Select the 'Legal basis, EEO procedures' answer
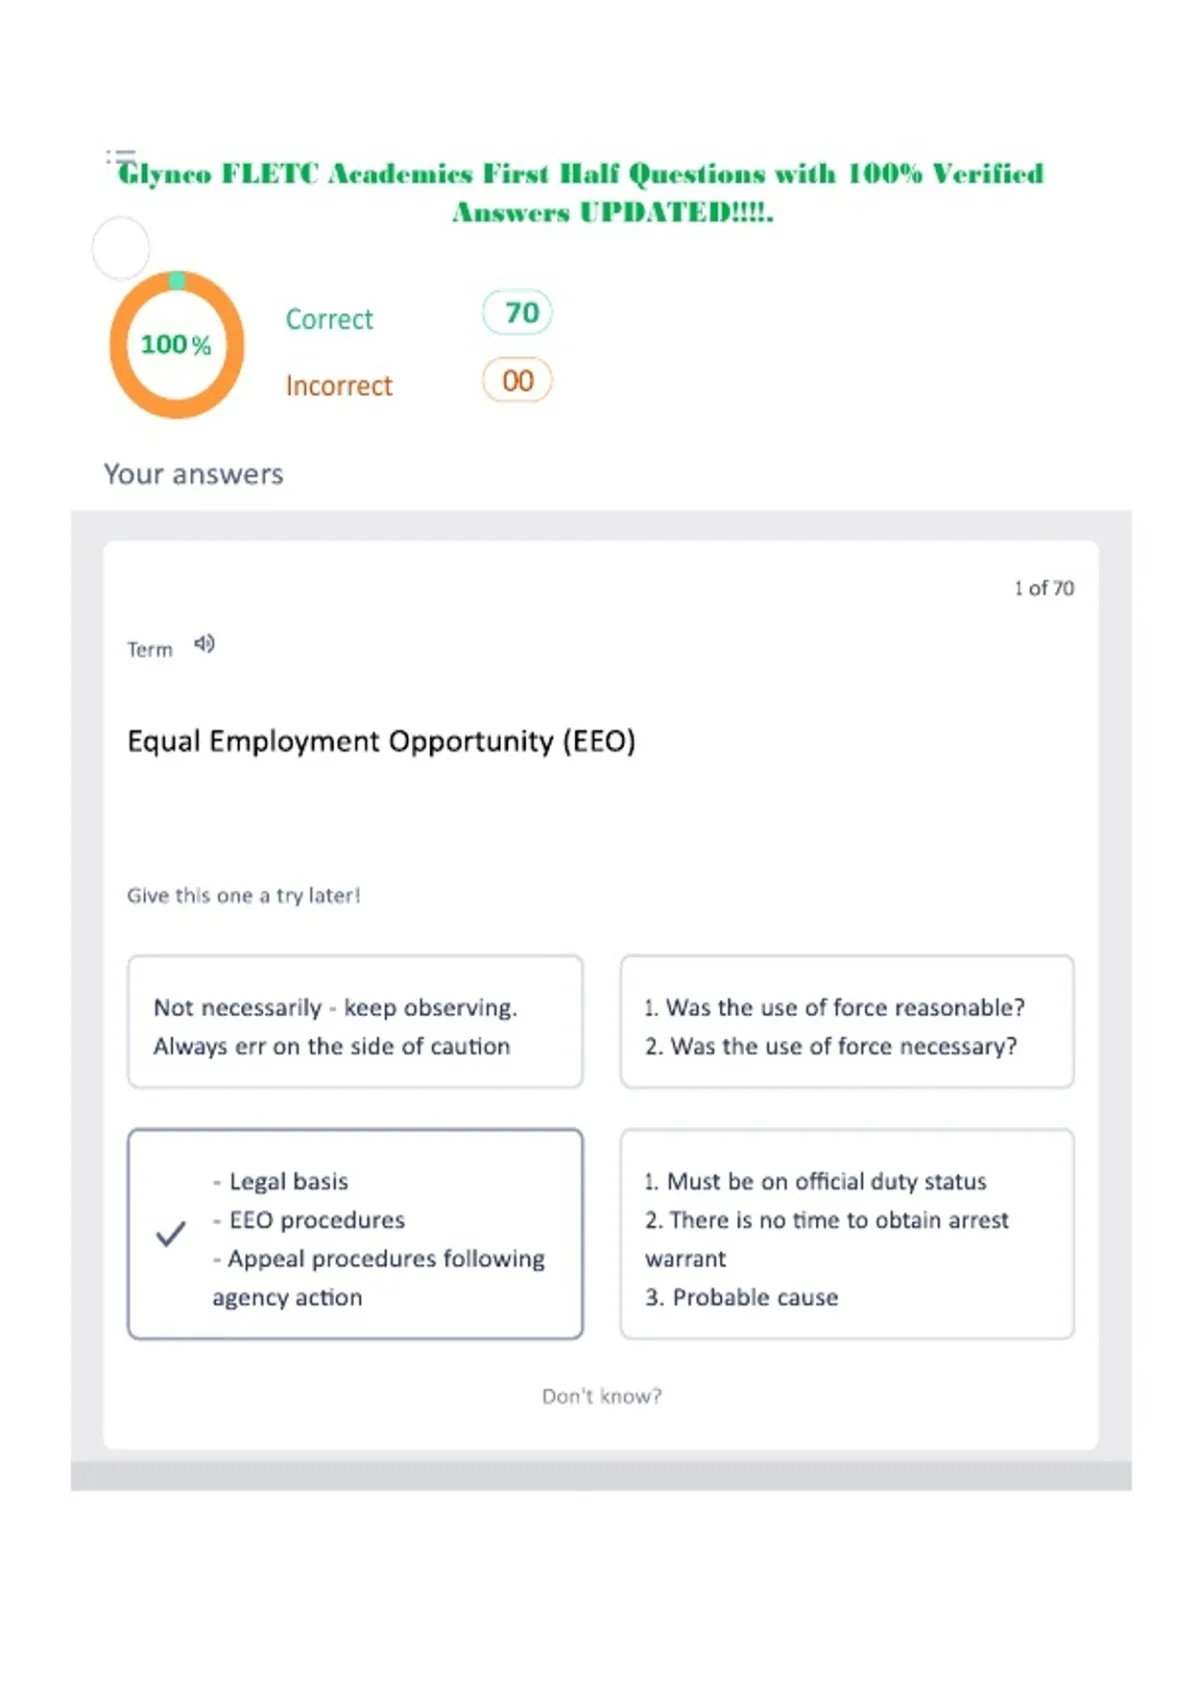 point(355,1234)
